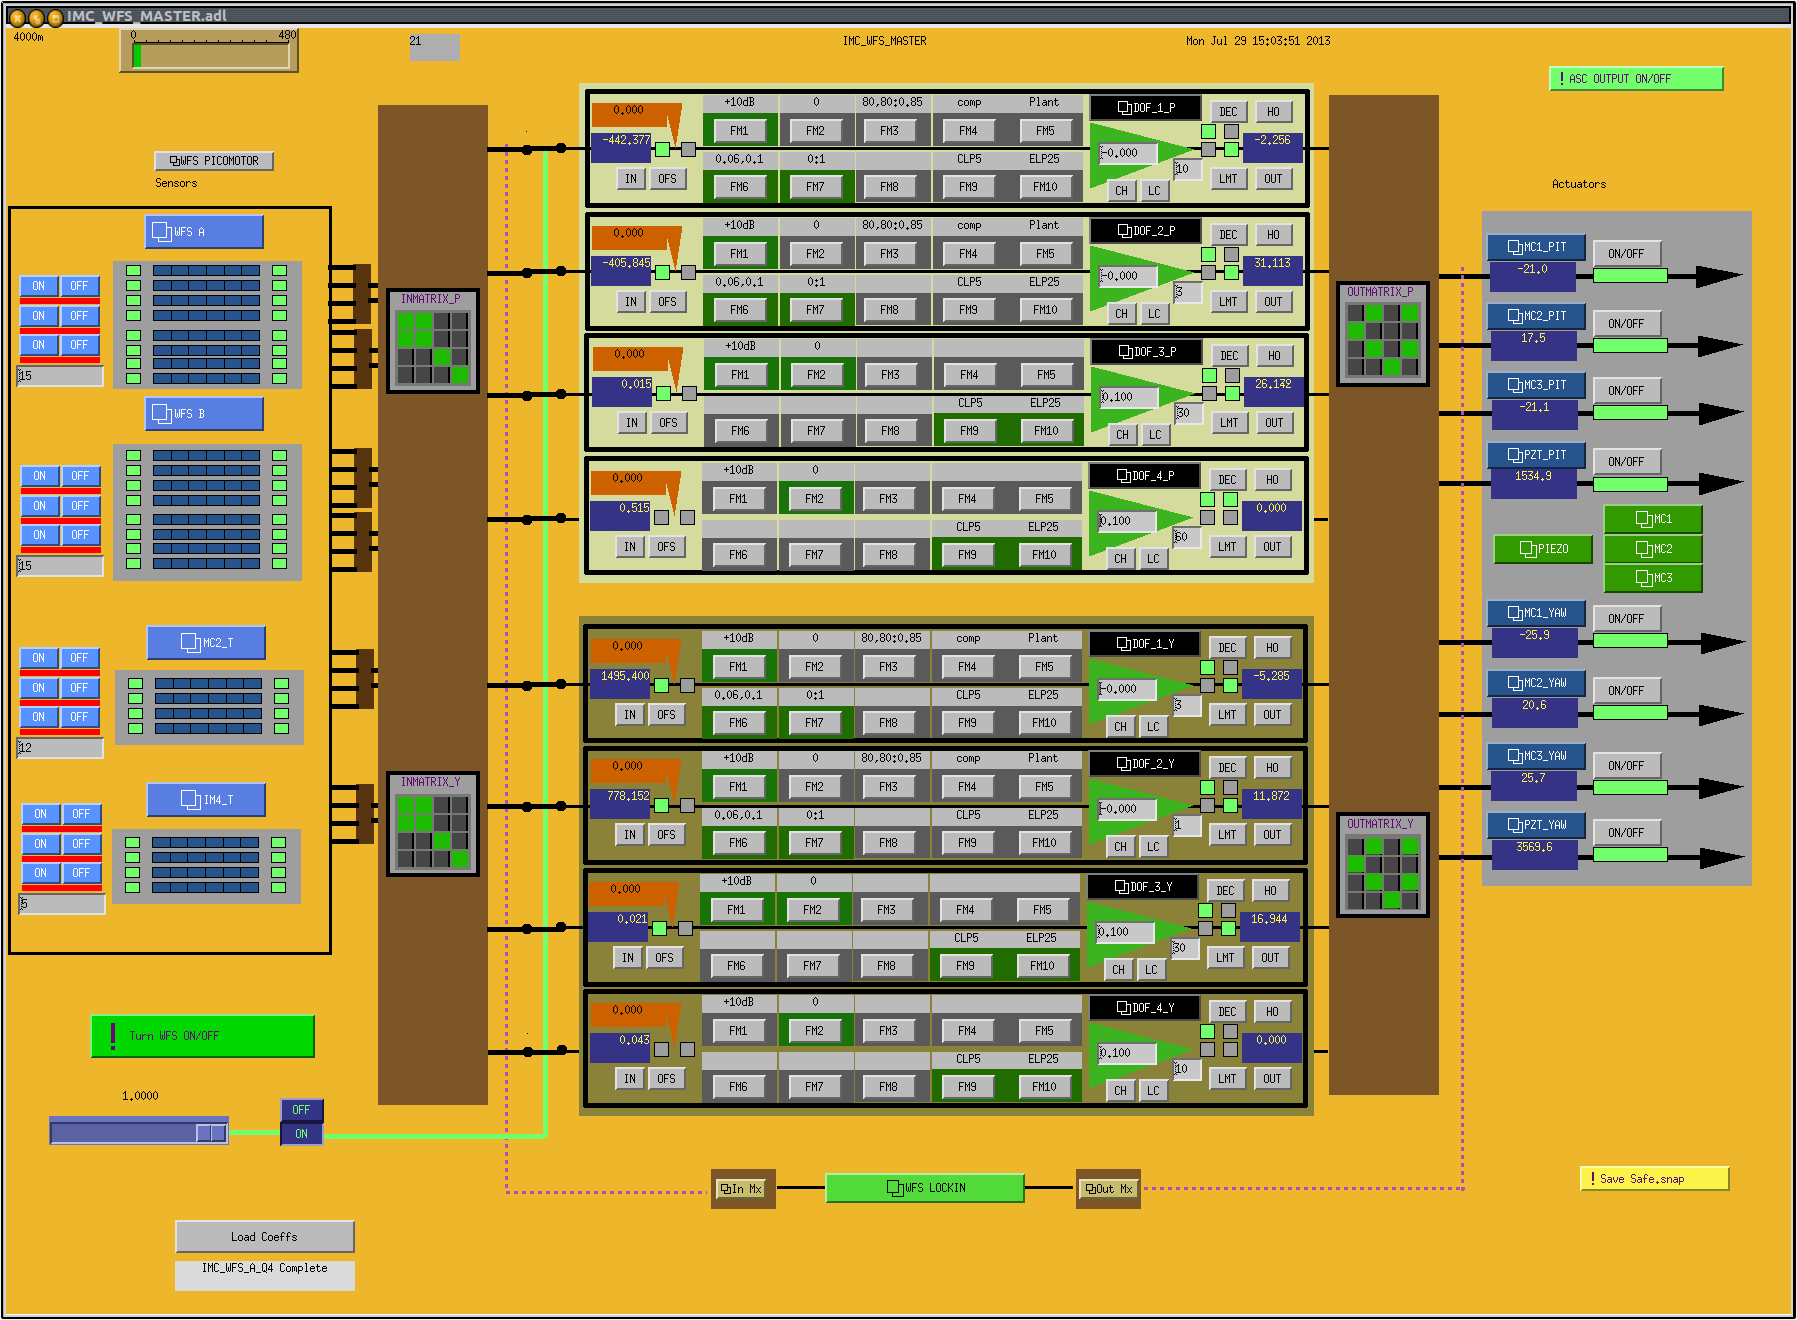Switch the WFS gain slider ON
The width and height of the screenshot is (1797, 1320).
click(x=301, y=1134)
